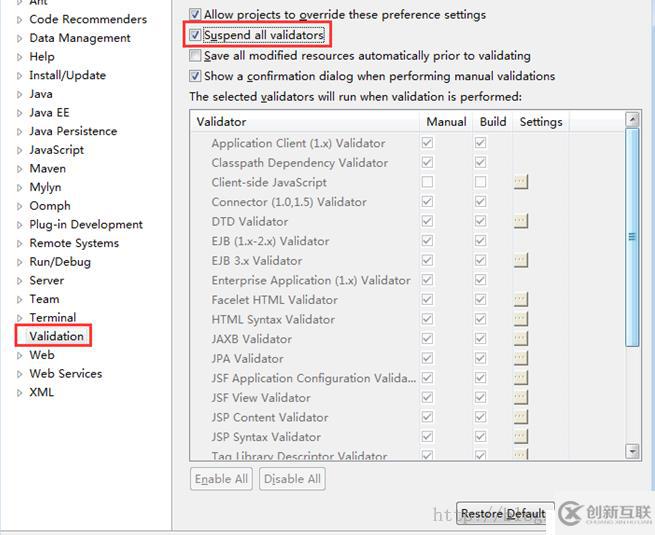The height and width of the screenshot is (535, 655).
Task: Open settings button for JSF View Validator
Action: pos(520,398)
